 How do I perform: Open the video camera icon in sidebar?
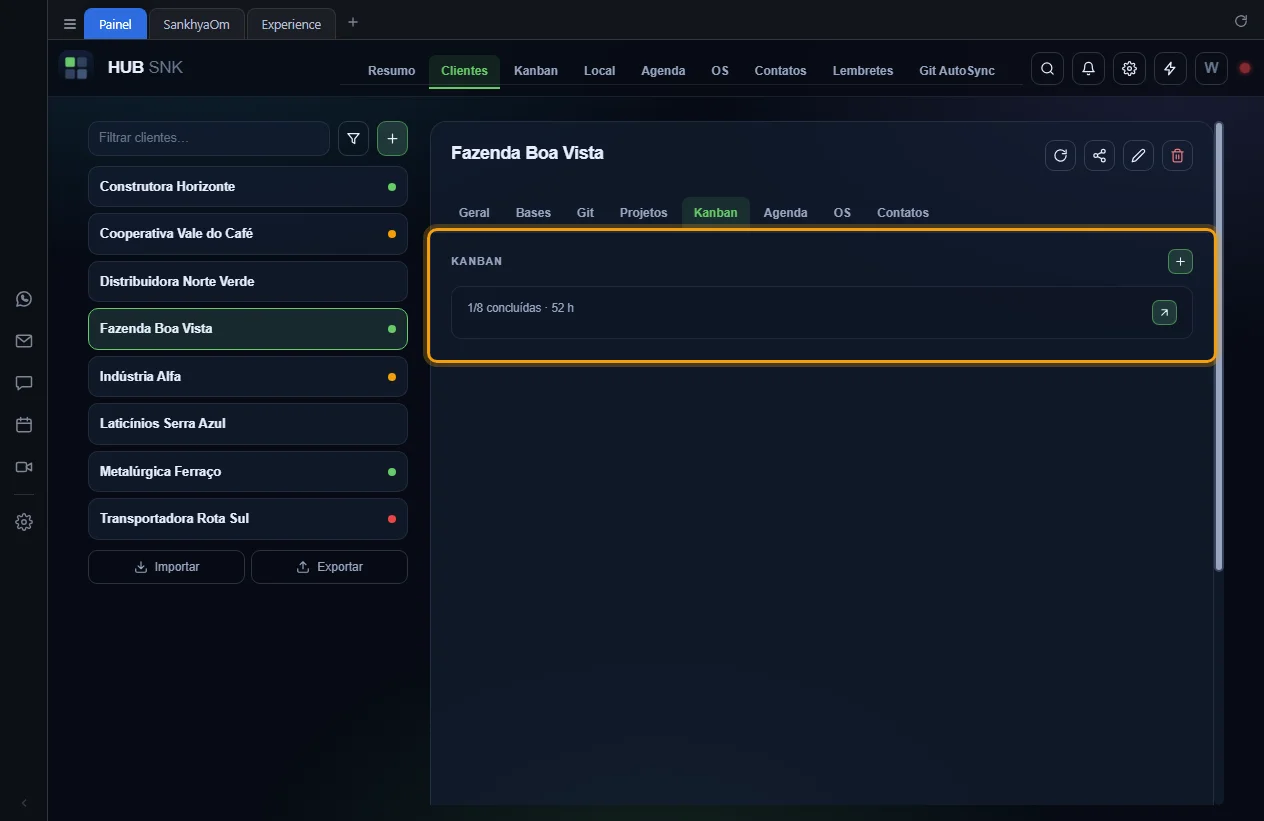click(x=24, y=467)
